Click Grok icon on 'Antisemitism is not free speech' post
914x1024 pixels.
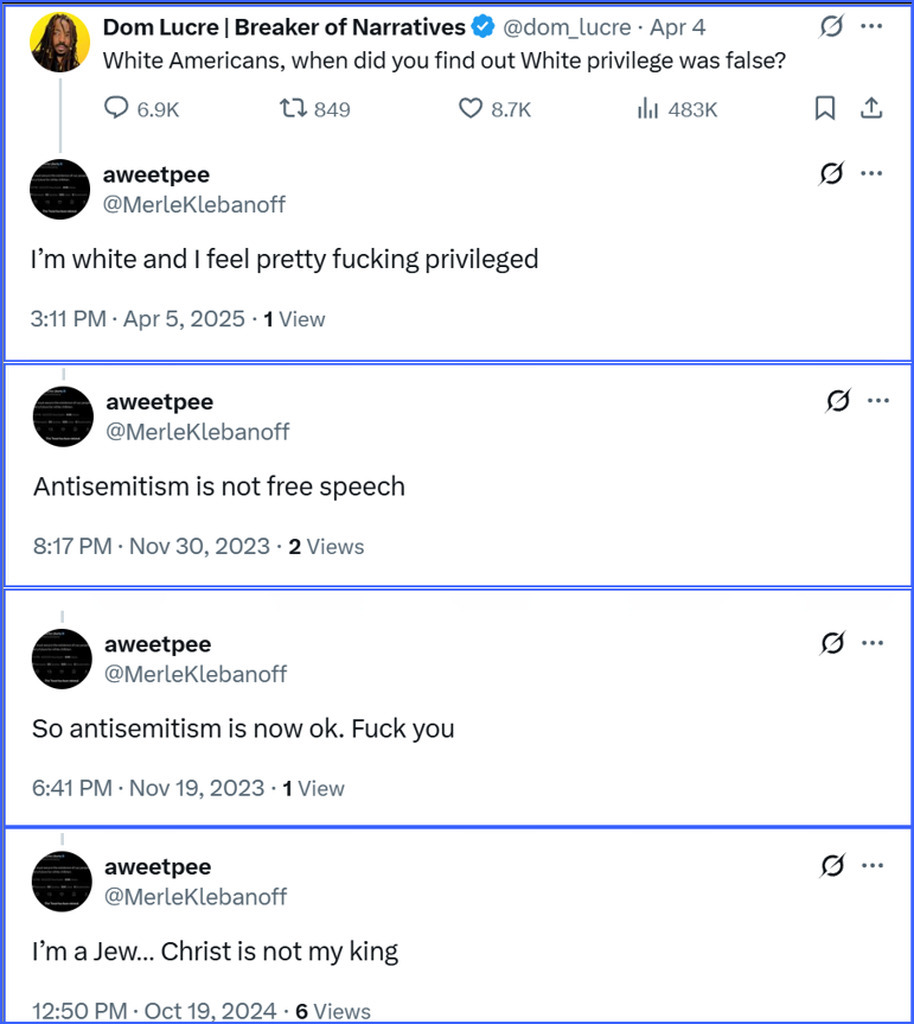838,401
